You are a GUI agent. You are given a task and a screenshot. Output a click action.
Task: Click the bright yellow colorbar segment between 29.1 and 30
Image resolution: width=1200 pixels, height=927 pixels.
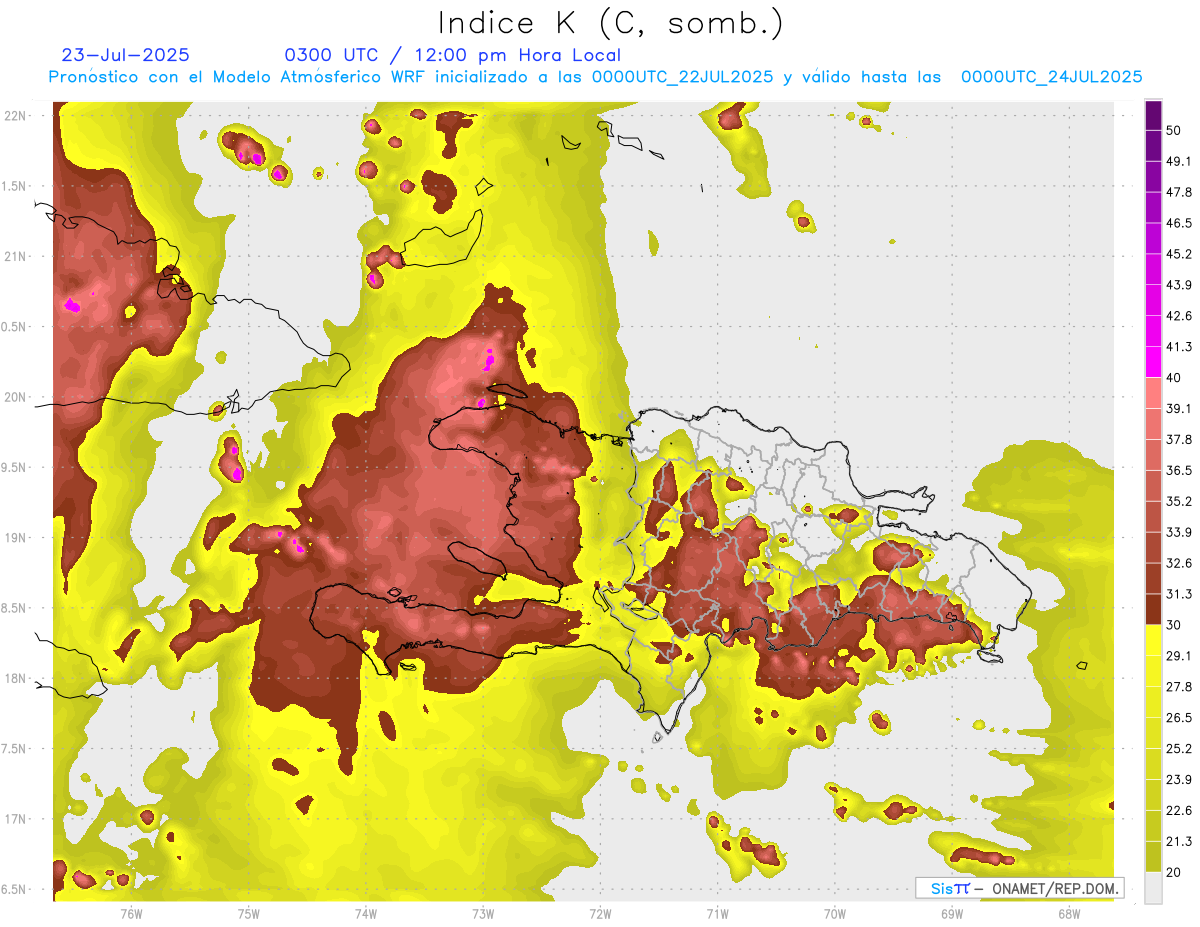click(1153, 640)
